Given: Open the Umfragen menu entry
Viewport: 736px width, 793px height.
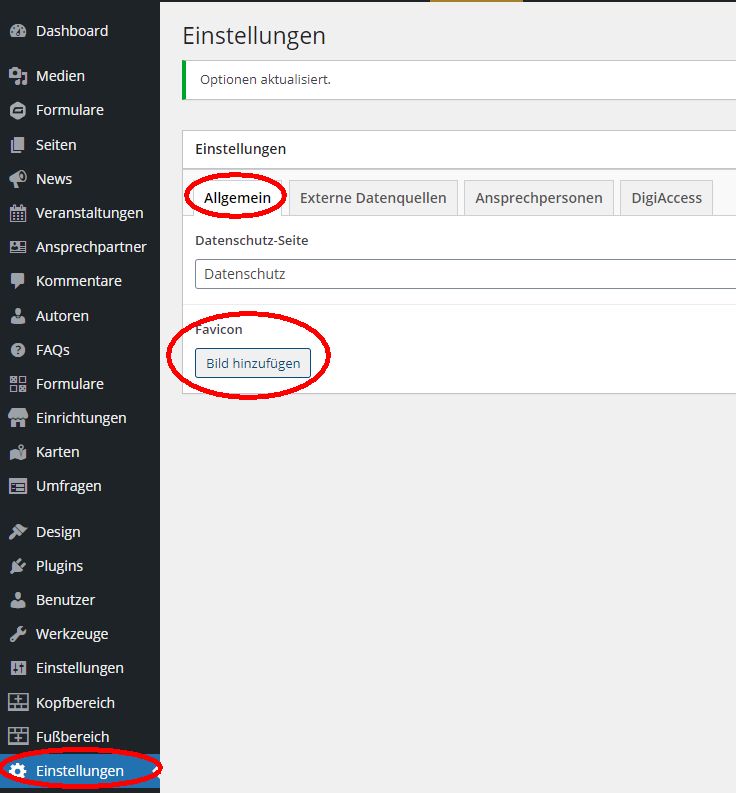Looking at the screenshot, I should coord(68,486).
